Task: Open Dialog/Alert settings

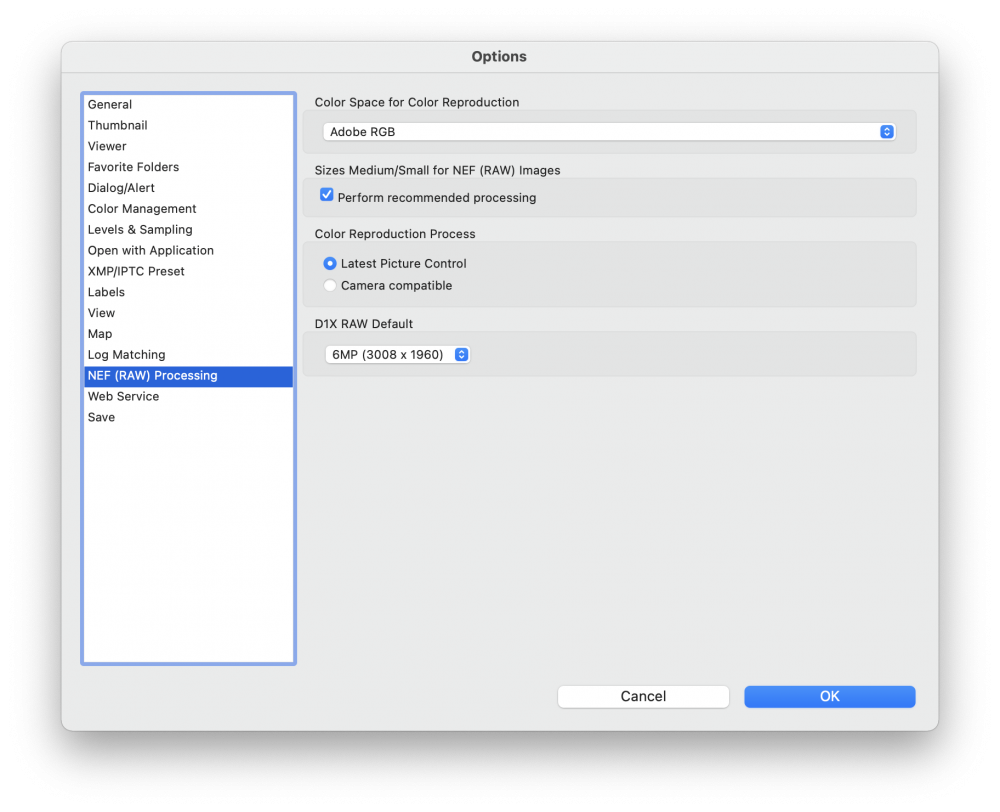Action: tap(188, 188)
